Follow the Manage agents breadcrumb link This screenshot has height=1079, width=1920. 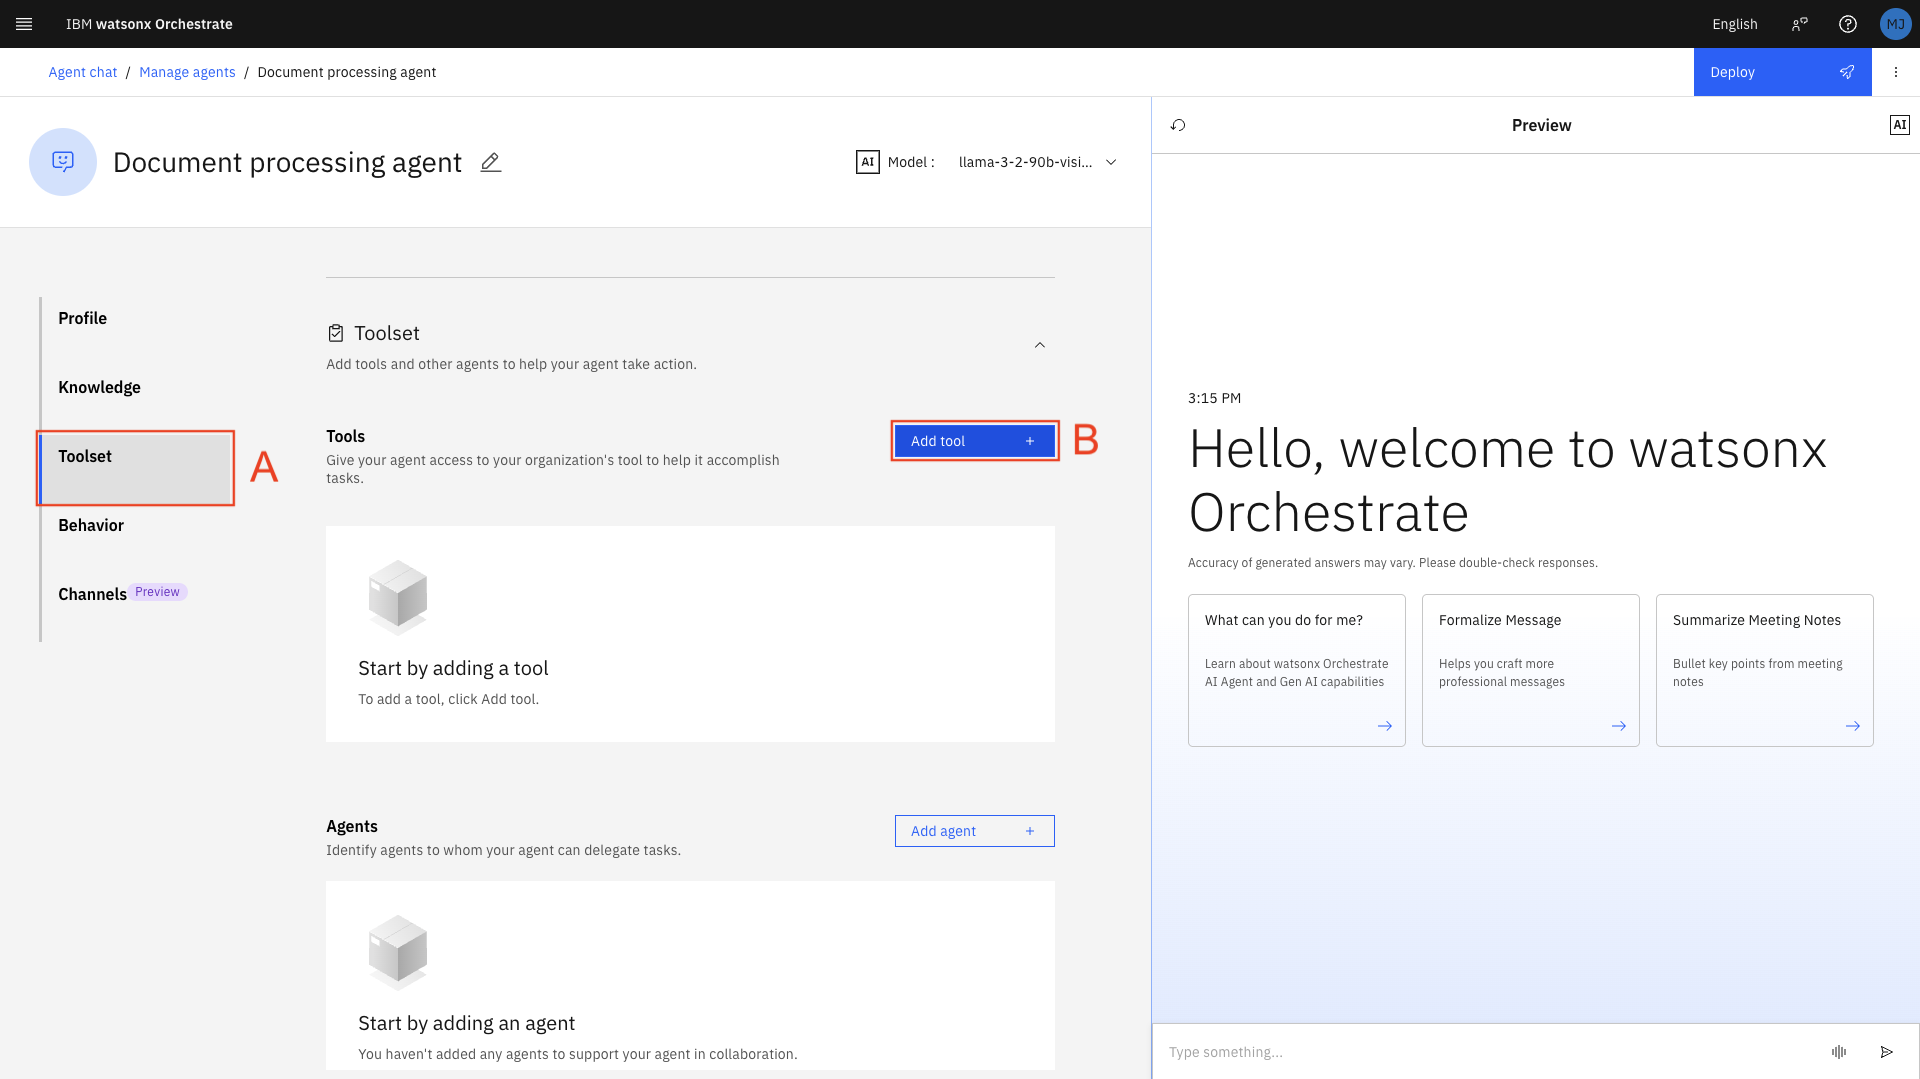pos(187,72)
